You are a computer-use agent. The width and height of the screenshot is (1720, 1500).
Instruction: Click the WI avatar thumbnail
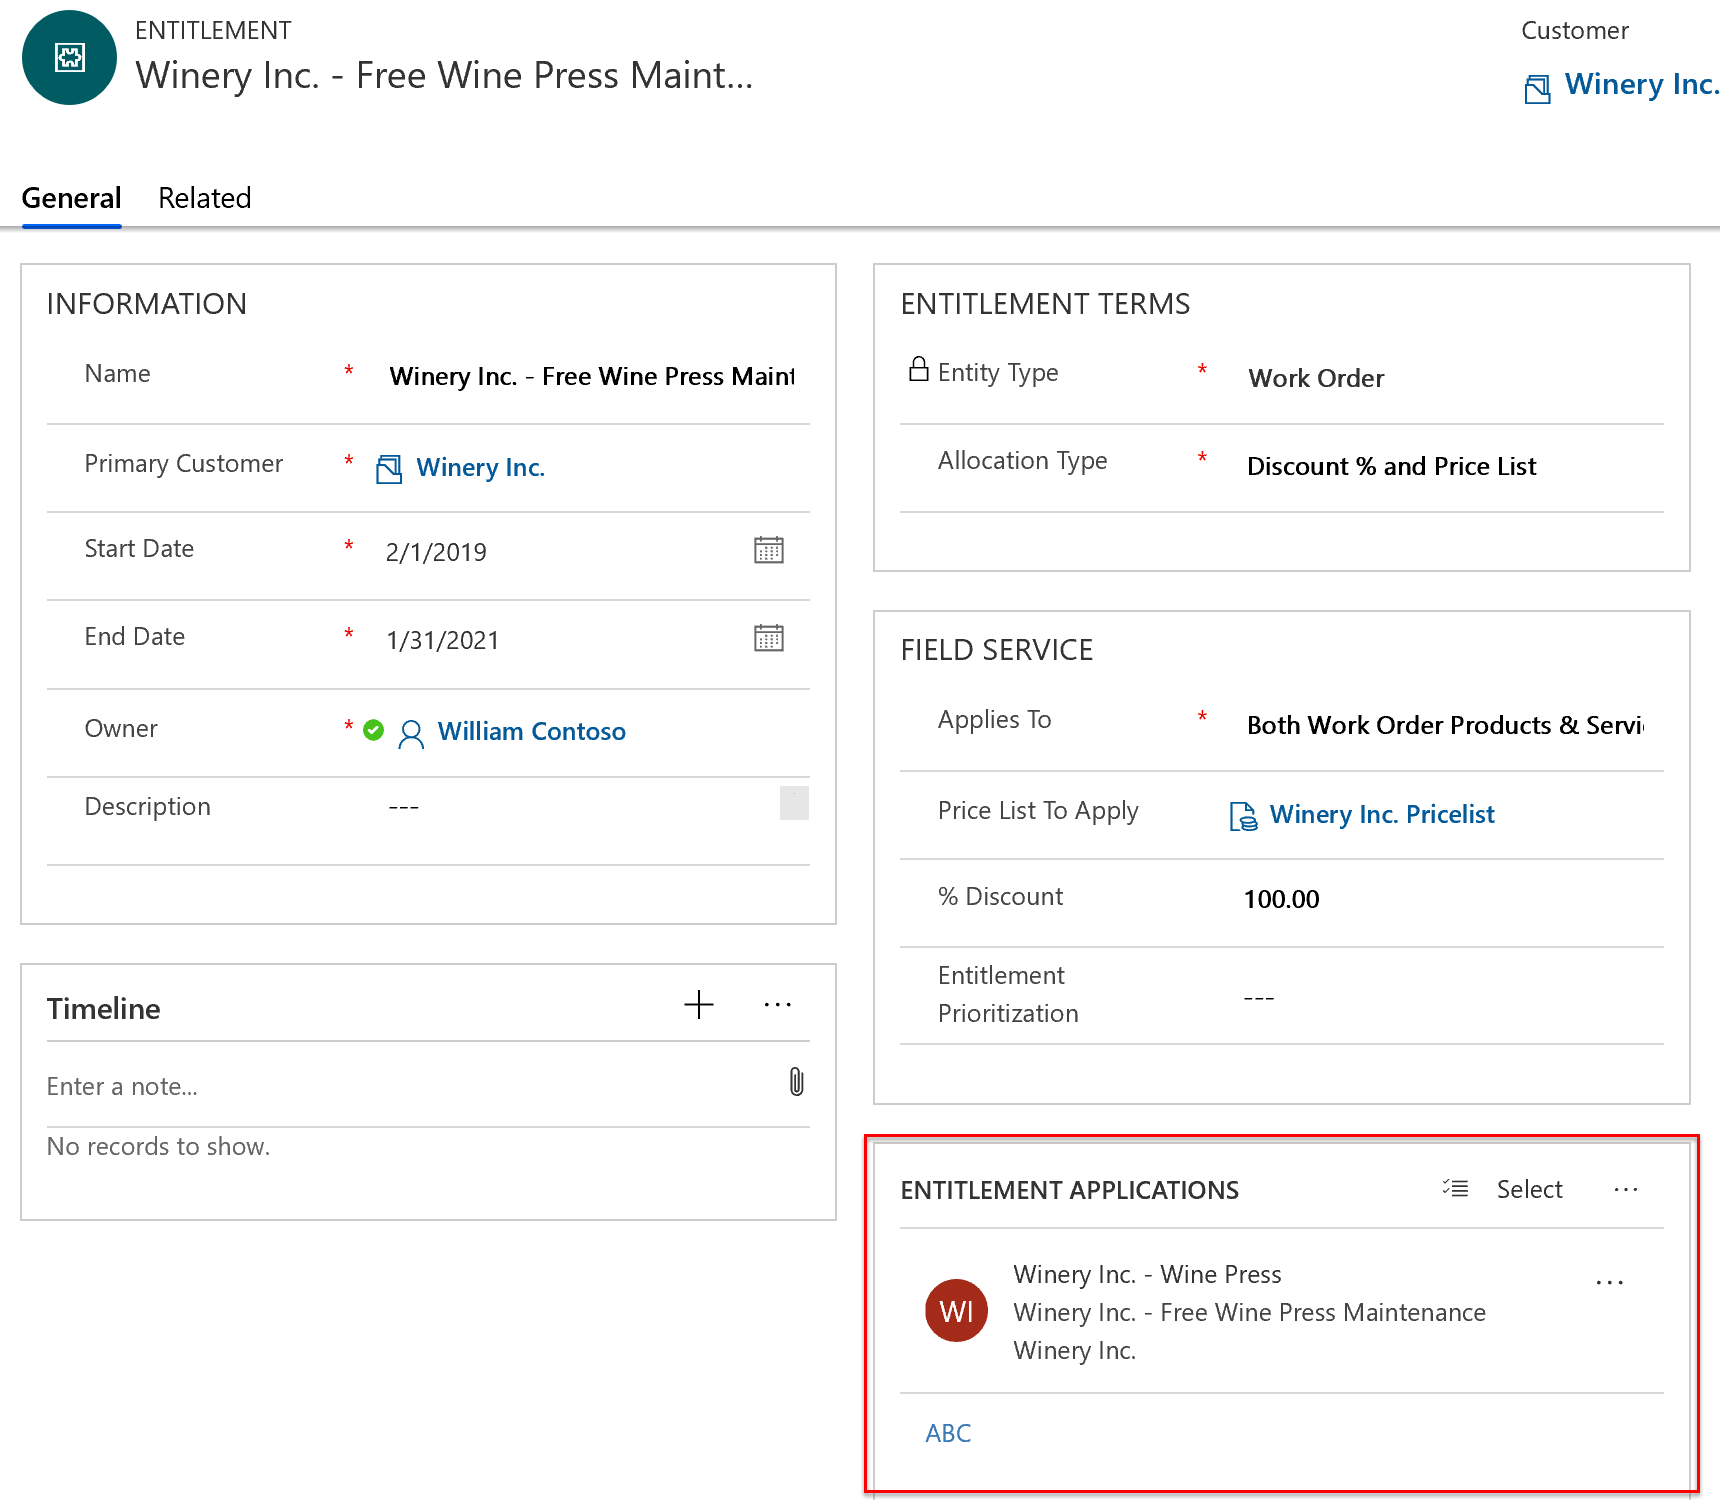[x=956, y=1311]
